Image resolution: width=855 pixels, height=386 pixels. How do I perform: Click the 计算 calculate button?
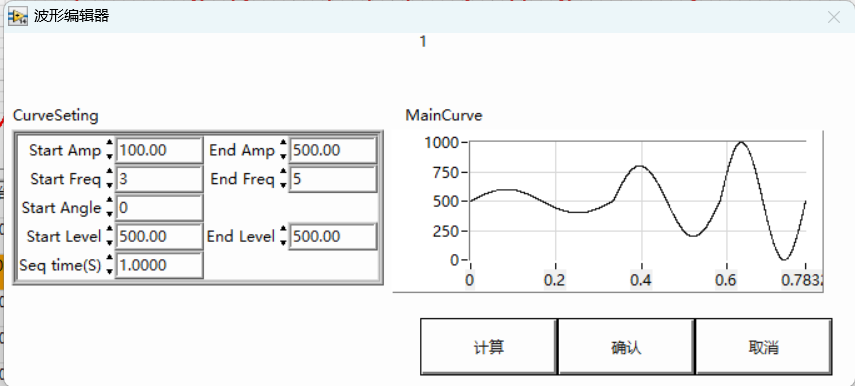(x=489, y=347)
